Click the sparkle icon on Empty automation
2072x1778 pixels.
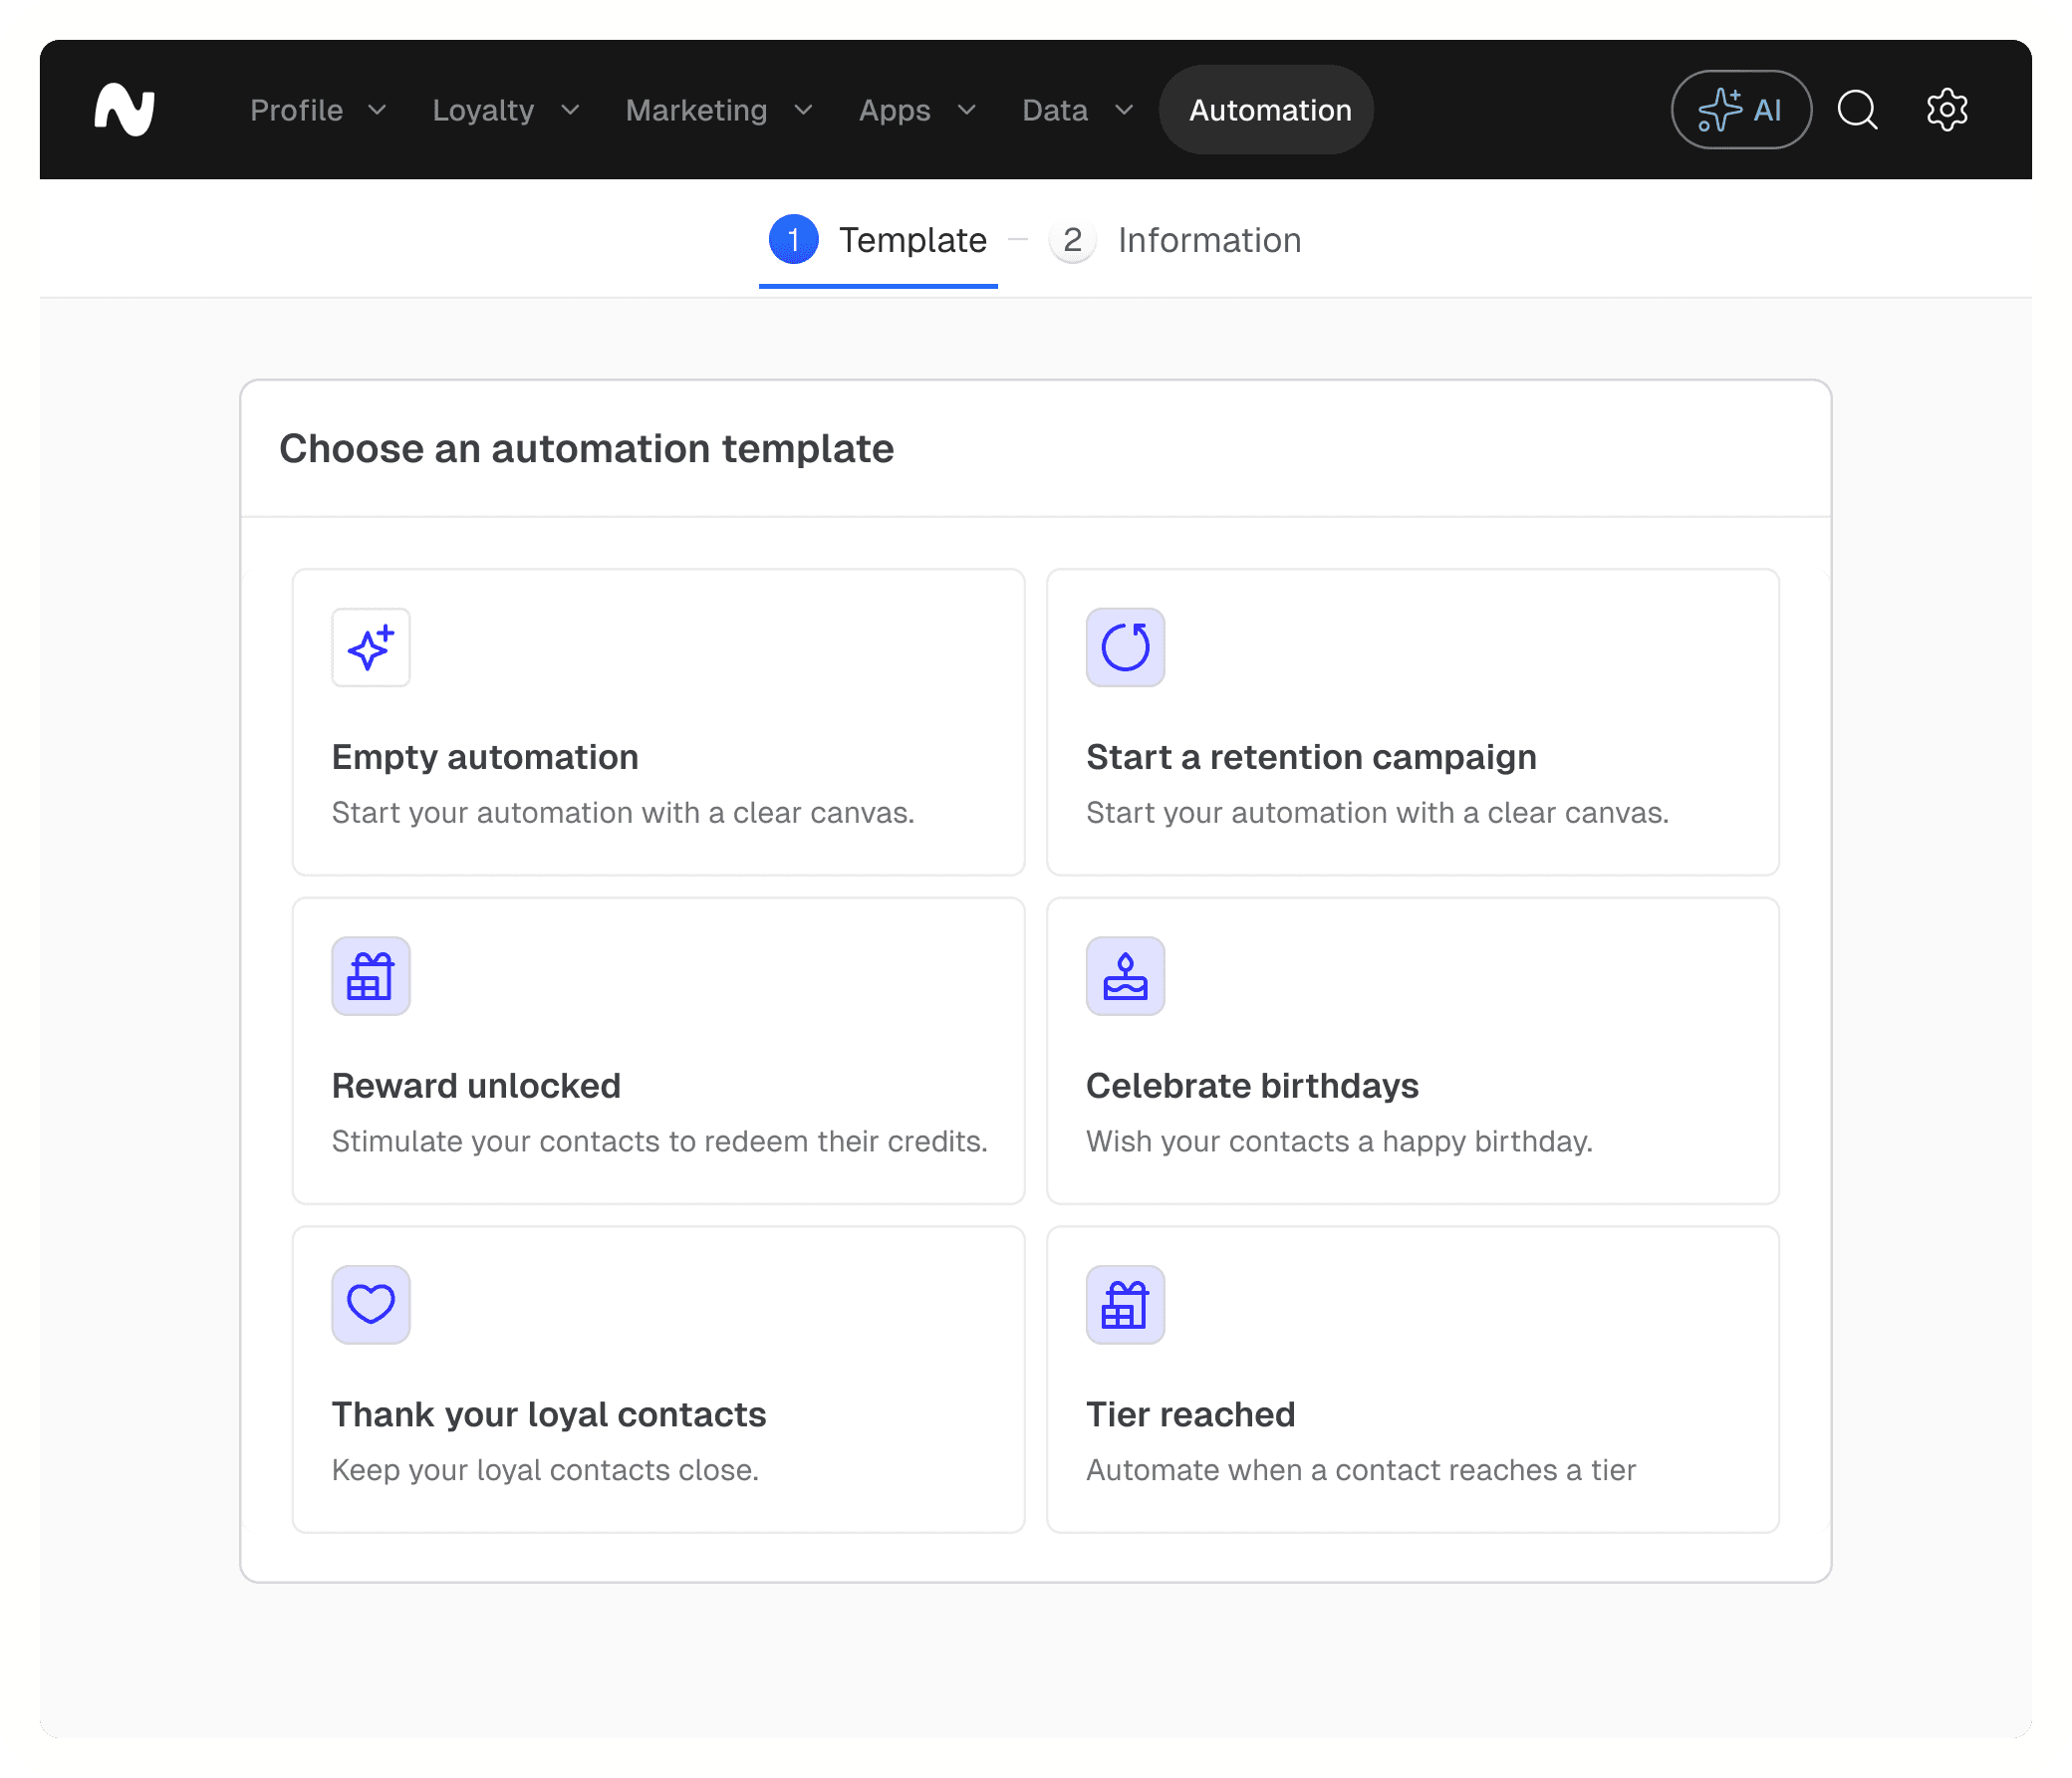(371, 647)
